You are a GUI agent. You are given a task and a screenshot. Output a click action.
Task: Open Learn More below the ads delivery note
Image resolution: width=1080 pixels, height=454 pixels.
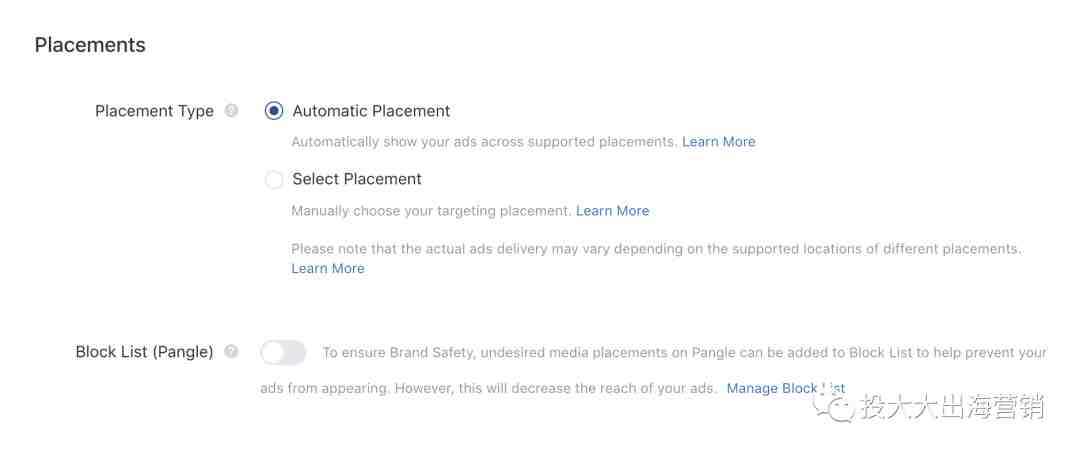point(328,269)
